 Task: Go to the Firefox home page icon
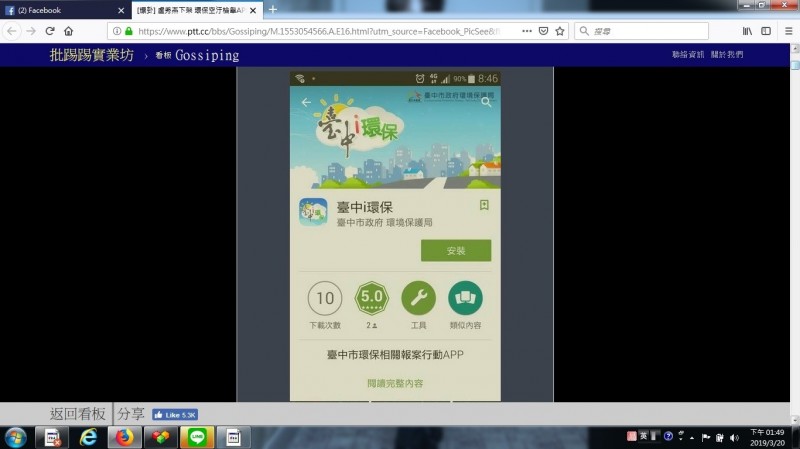[x=68, y=31]
